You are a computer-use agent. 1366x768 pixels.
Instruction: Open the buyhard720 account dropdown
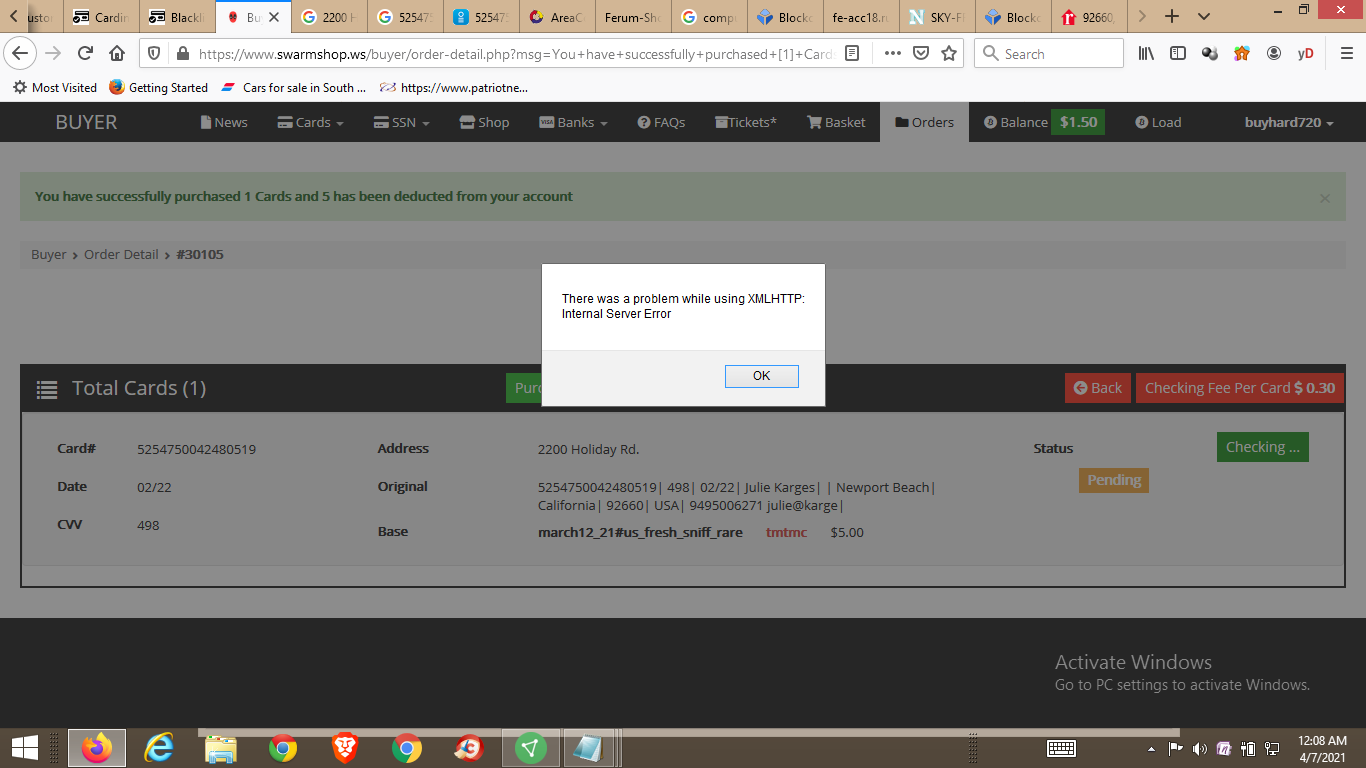(1289, 122)
